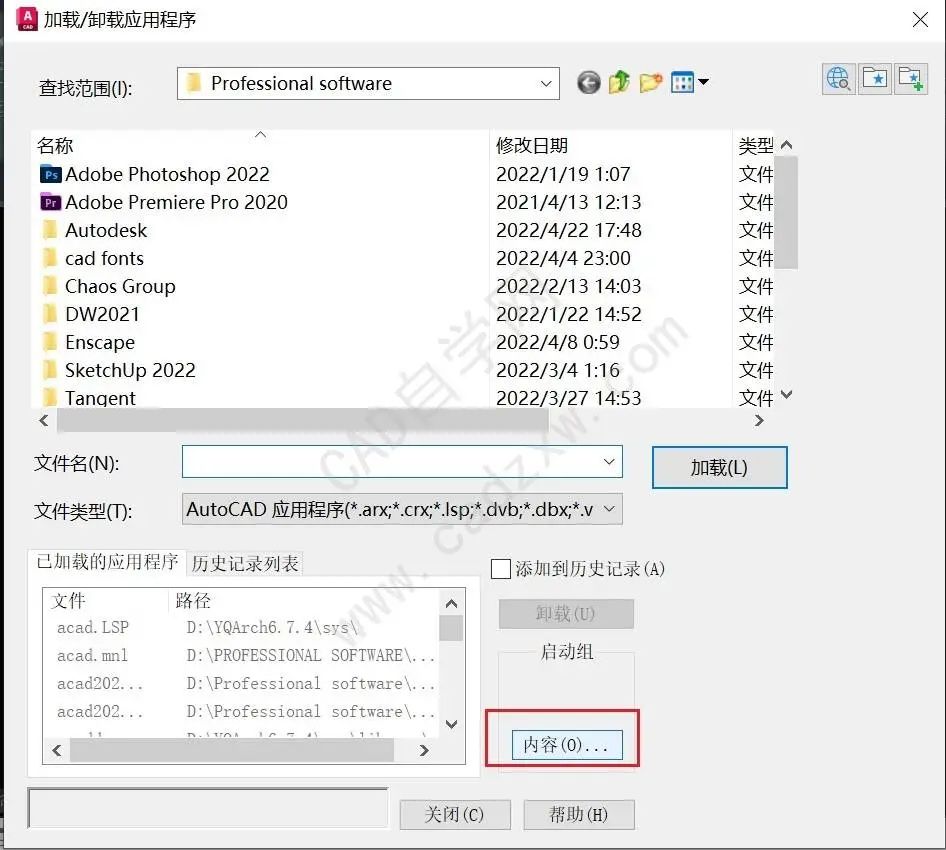Click date 2022/4/22 17:48 cell
This screenshot has width=946, height=850.
pos(568,230)
